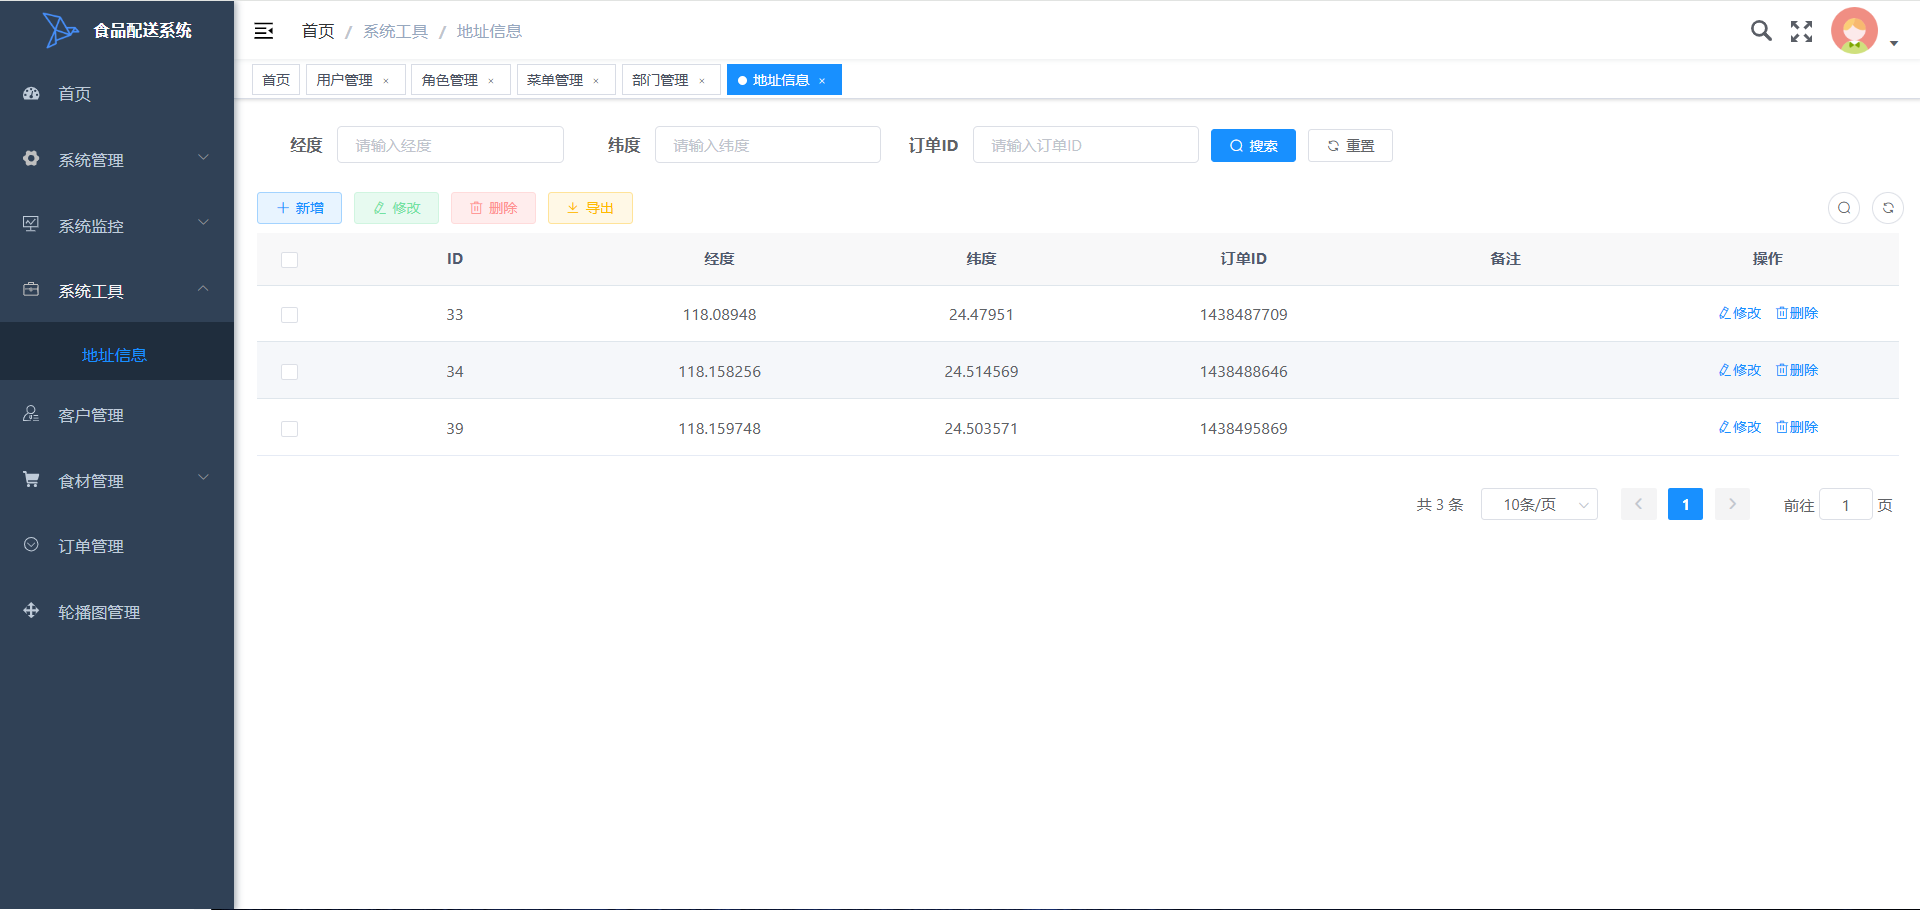Check the row with ID 33
Image resolution: width=1920 pixels, height=910 pixels.
click(x=290, y=315)
